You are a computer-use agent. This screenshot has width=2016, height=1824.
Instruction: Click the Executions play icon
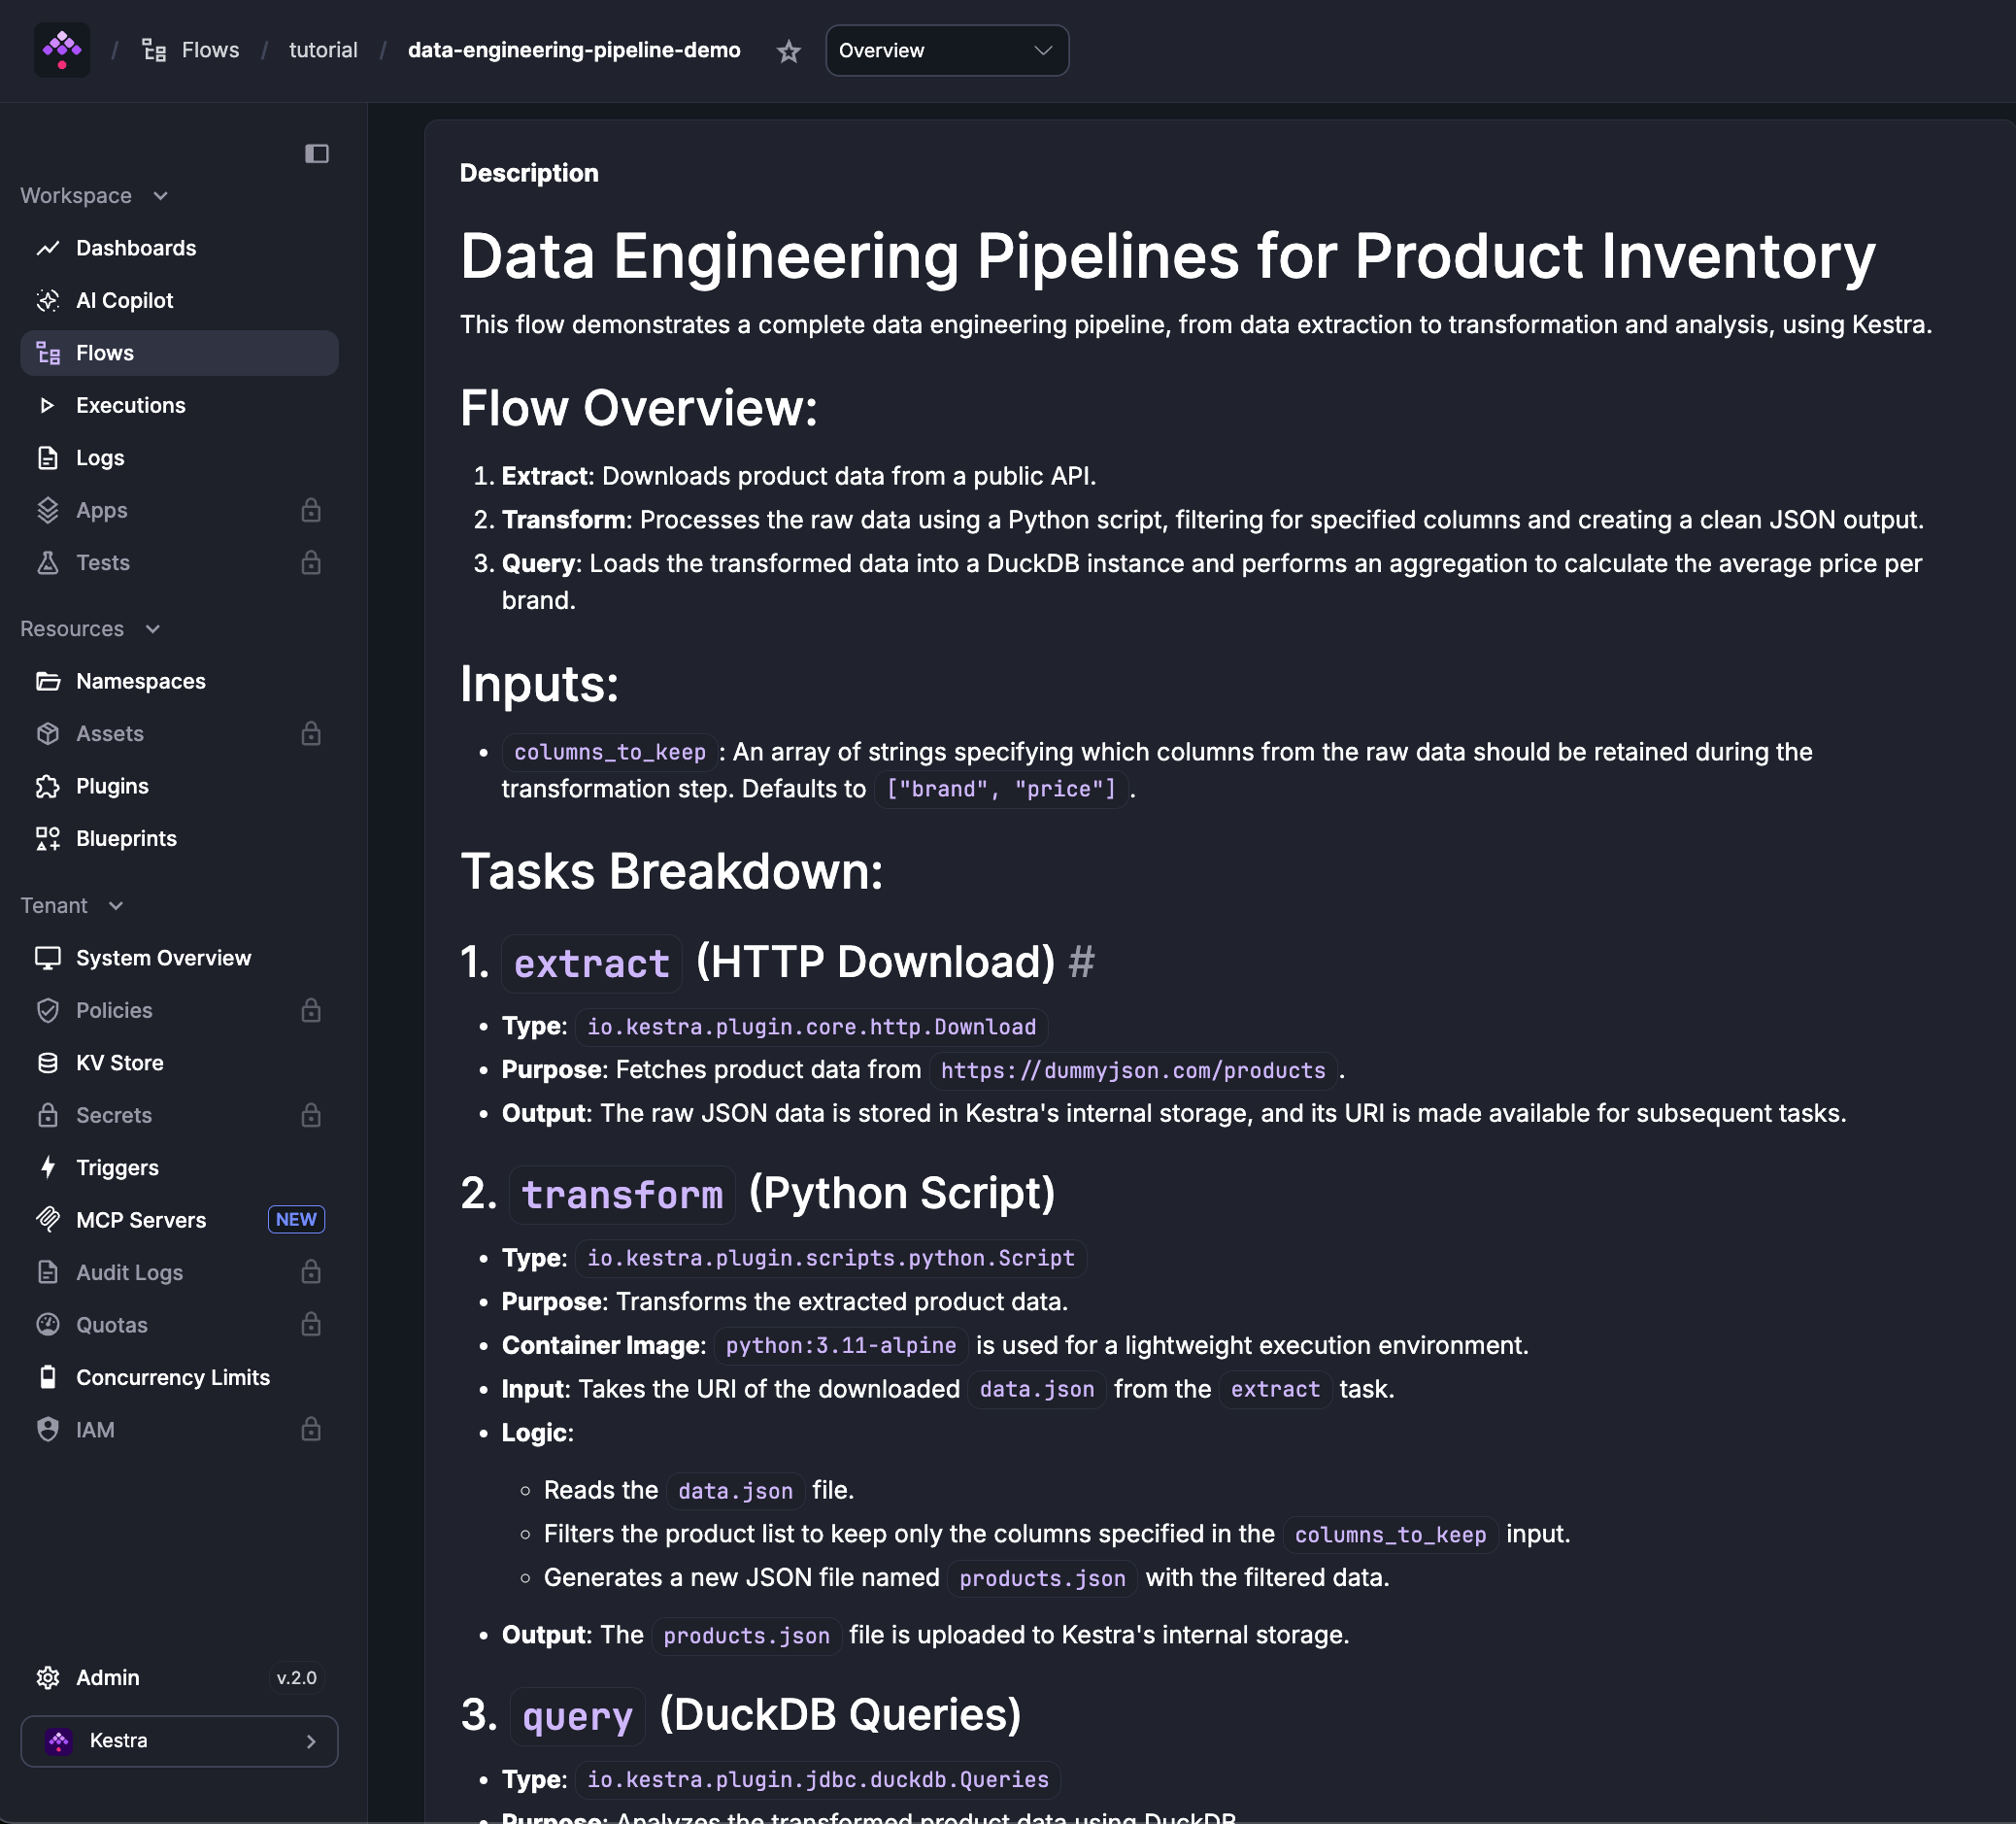[x=48, y=405]
